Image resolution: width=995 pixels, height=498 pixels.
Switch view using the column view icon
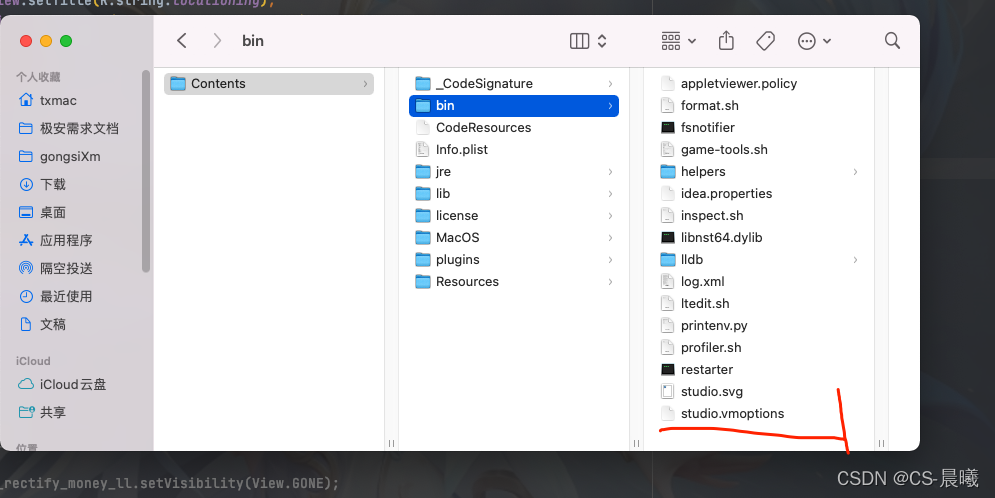579,41
